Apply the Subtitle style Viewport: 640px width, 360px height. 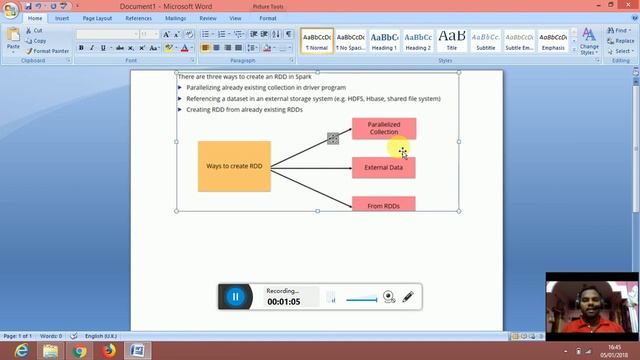(486, 41)
